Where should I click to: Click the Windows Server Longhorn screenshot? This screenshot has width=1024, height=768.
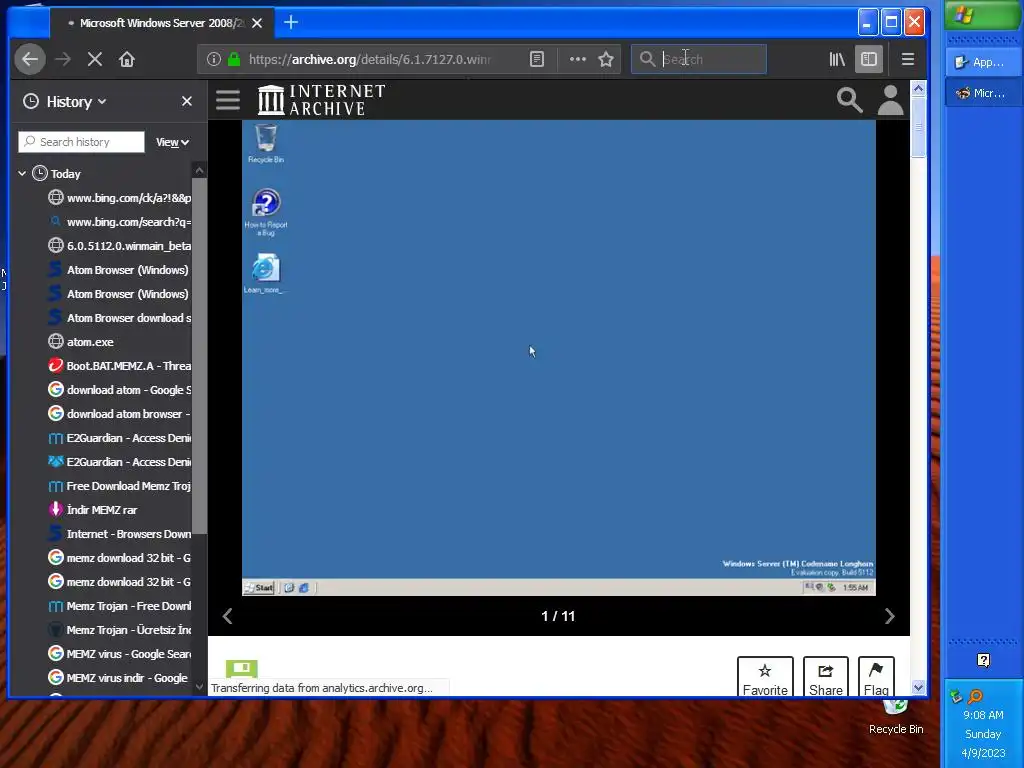pos(558,357)
